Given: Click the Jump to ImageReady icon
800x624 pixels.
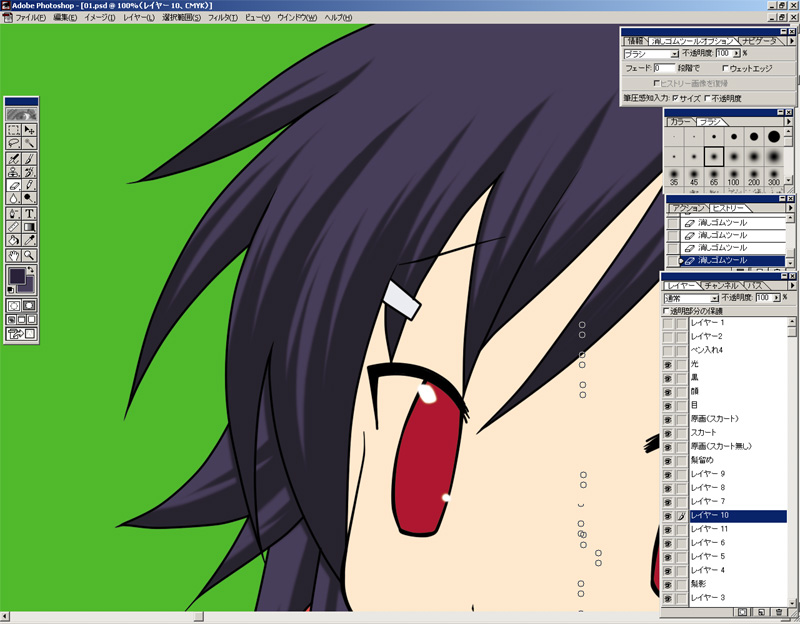Looking at the screenshot, I should point(21,334).
